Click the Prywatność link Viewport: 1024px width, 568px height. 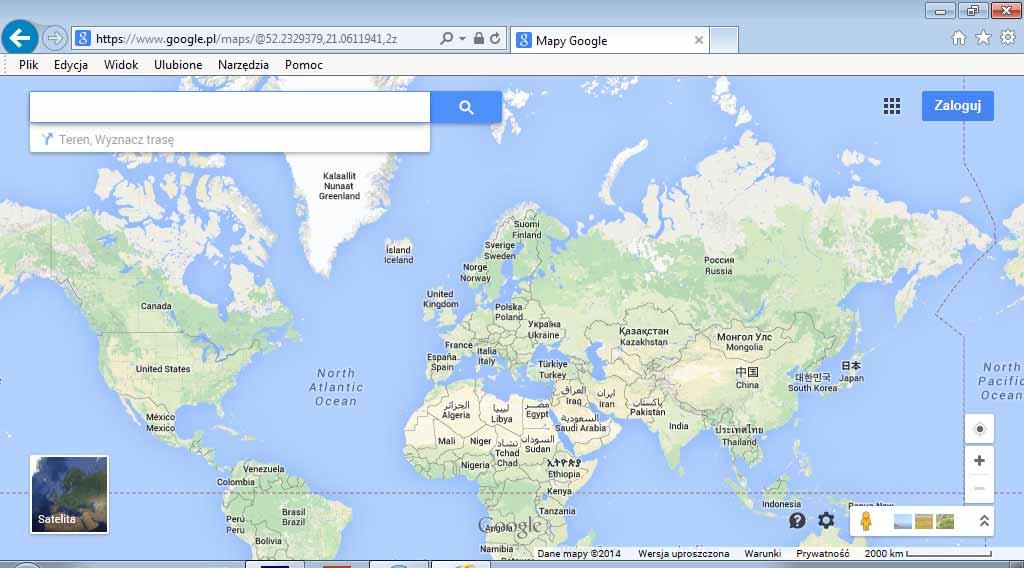coord(822,554)
